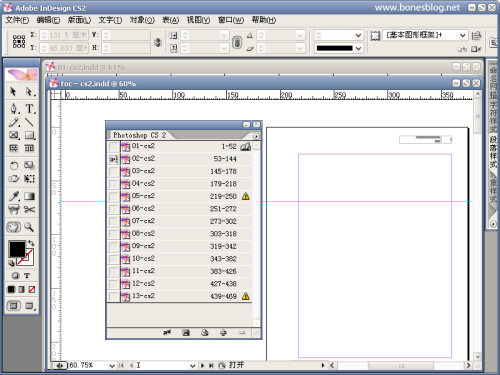
Task: Open the 文字(T) menu
Action: tap(110, 20)
